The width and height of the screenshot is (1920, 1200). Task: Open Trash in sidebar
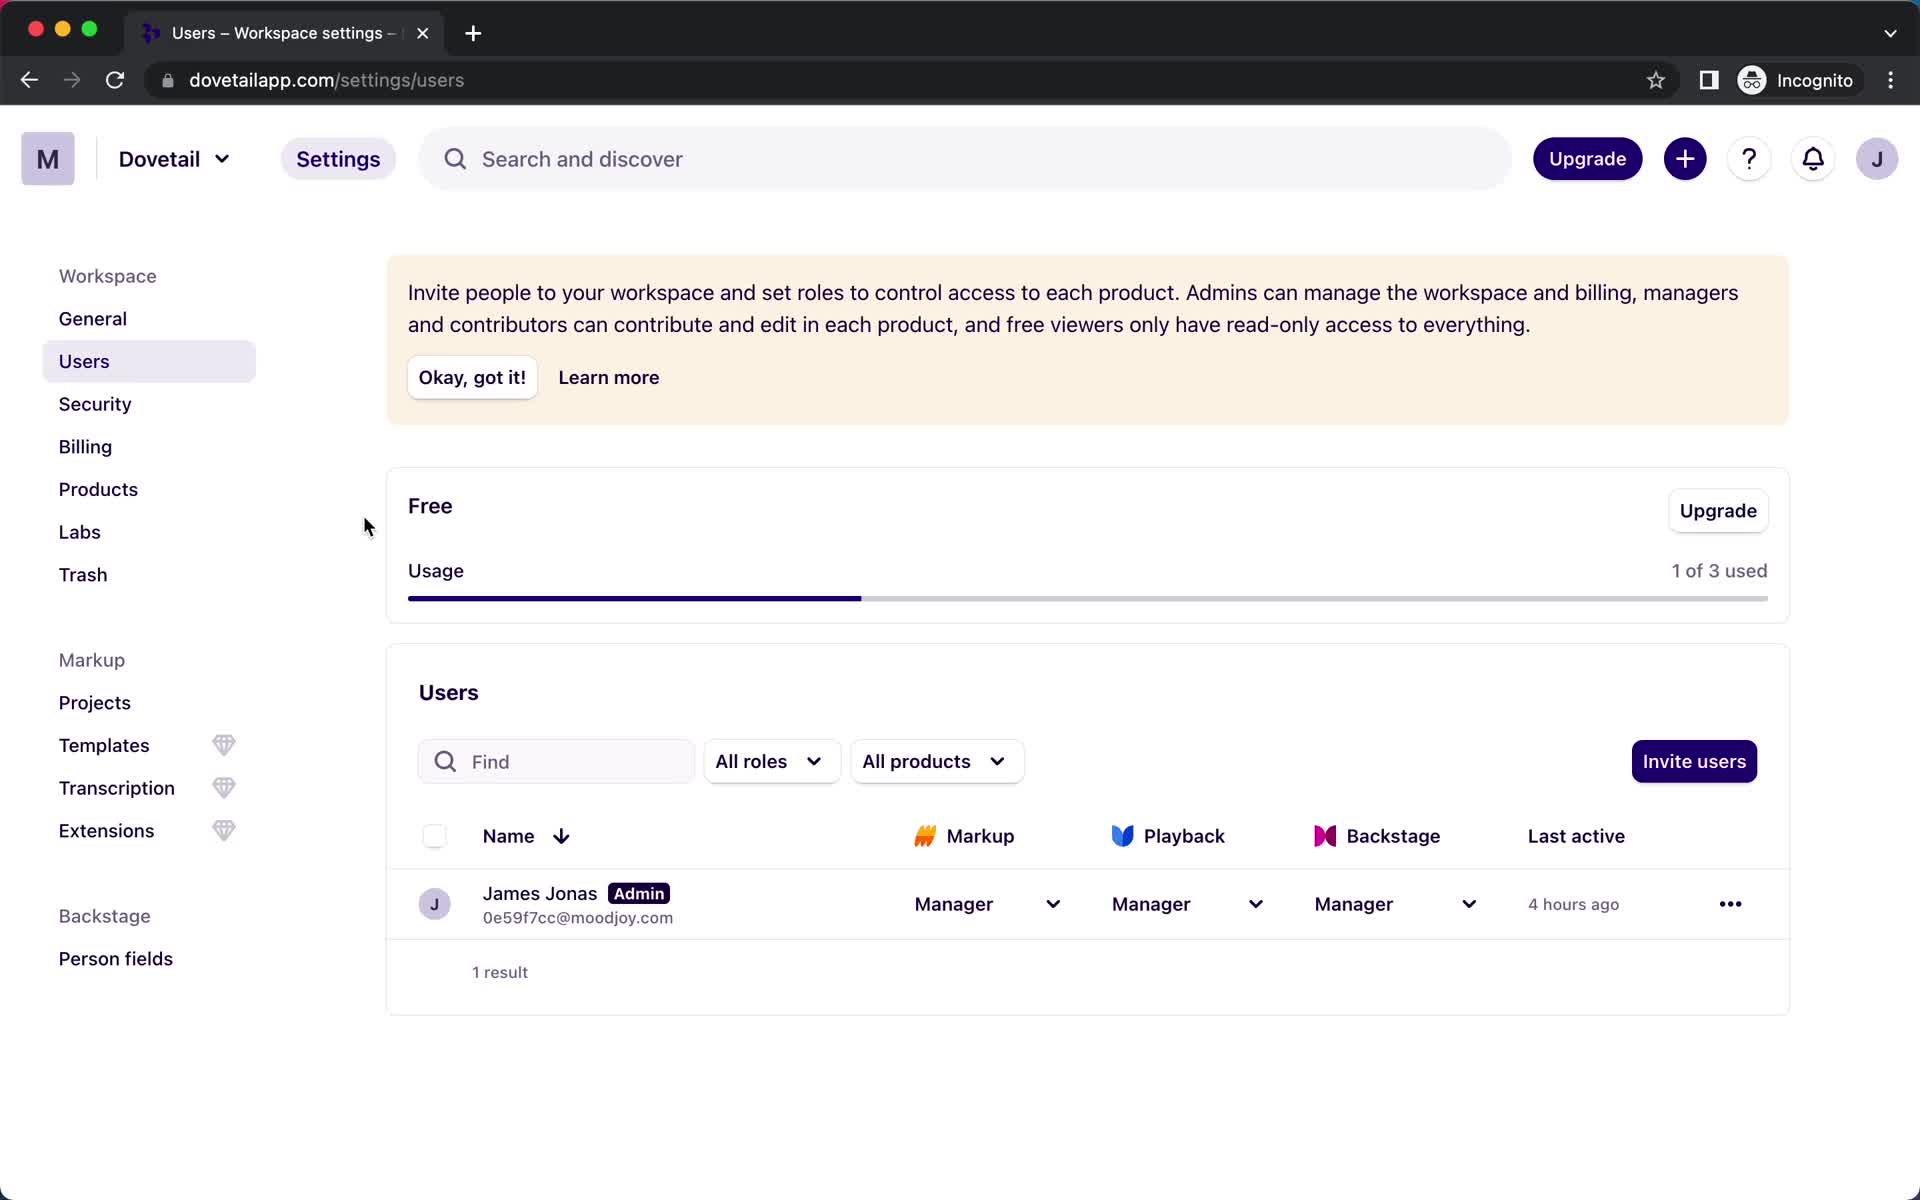tap(149, 575)
